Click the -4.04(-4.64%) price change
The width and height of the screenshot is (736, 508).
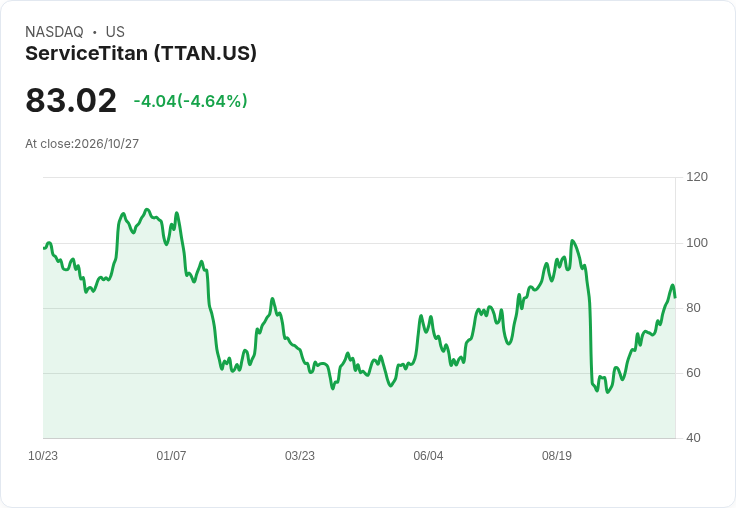(x=191, y=101)
